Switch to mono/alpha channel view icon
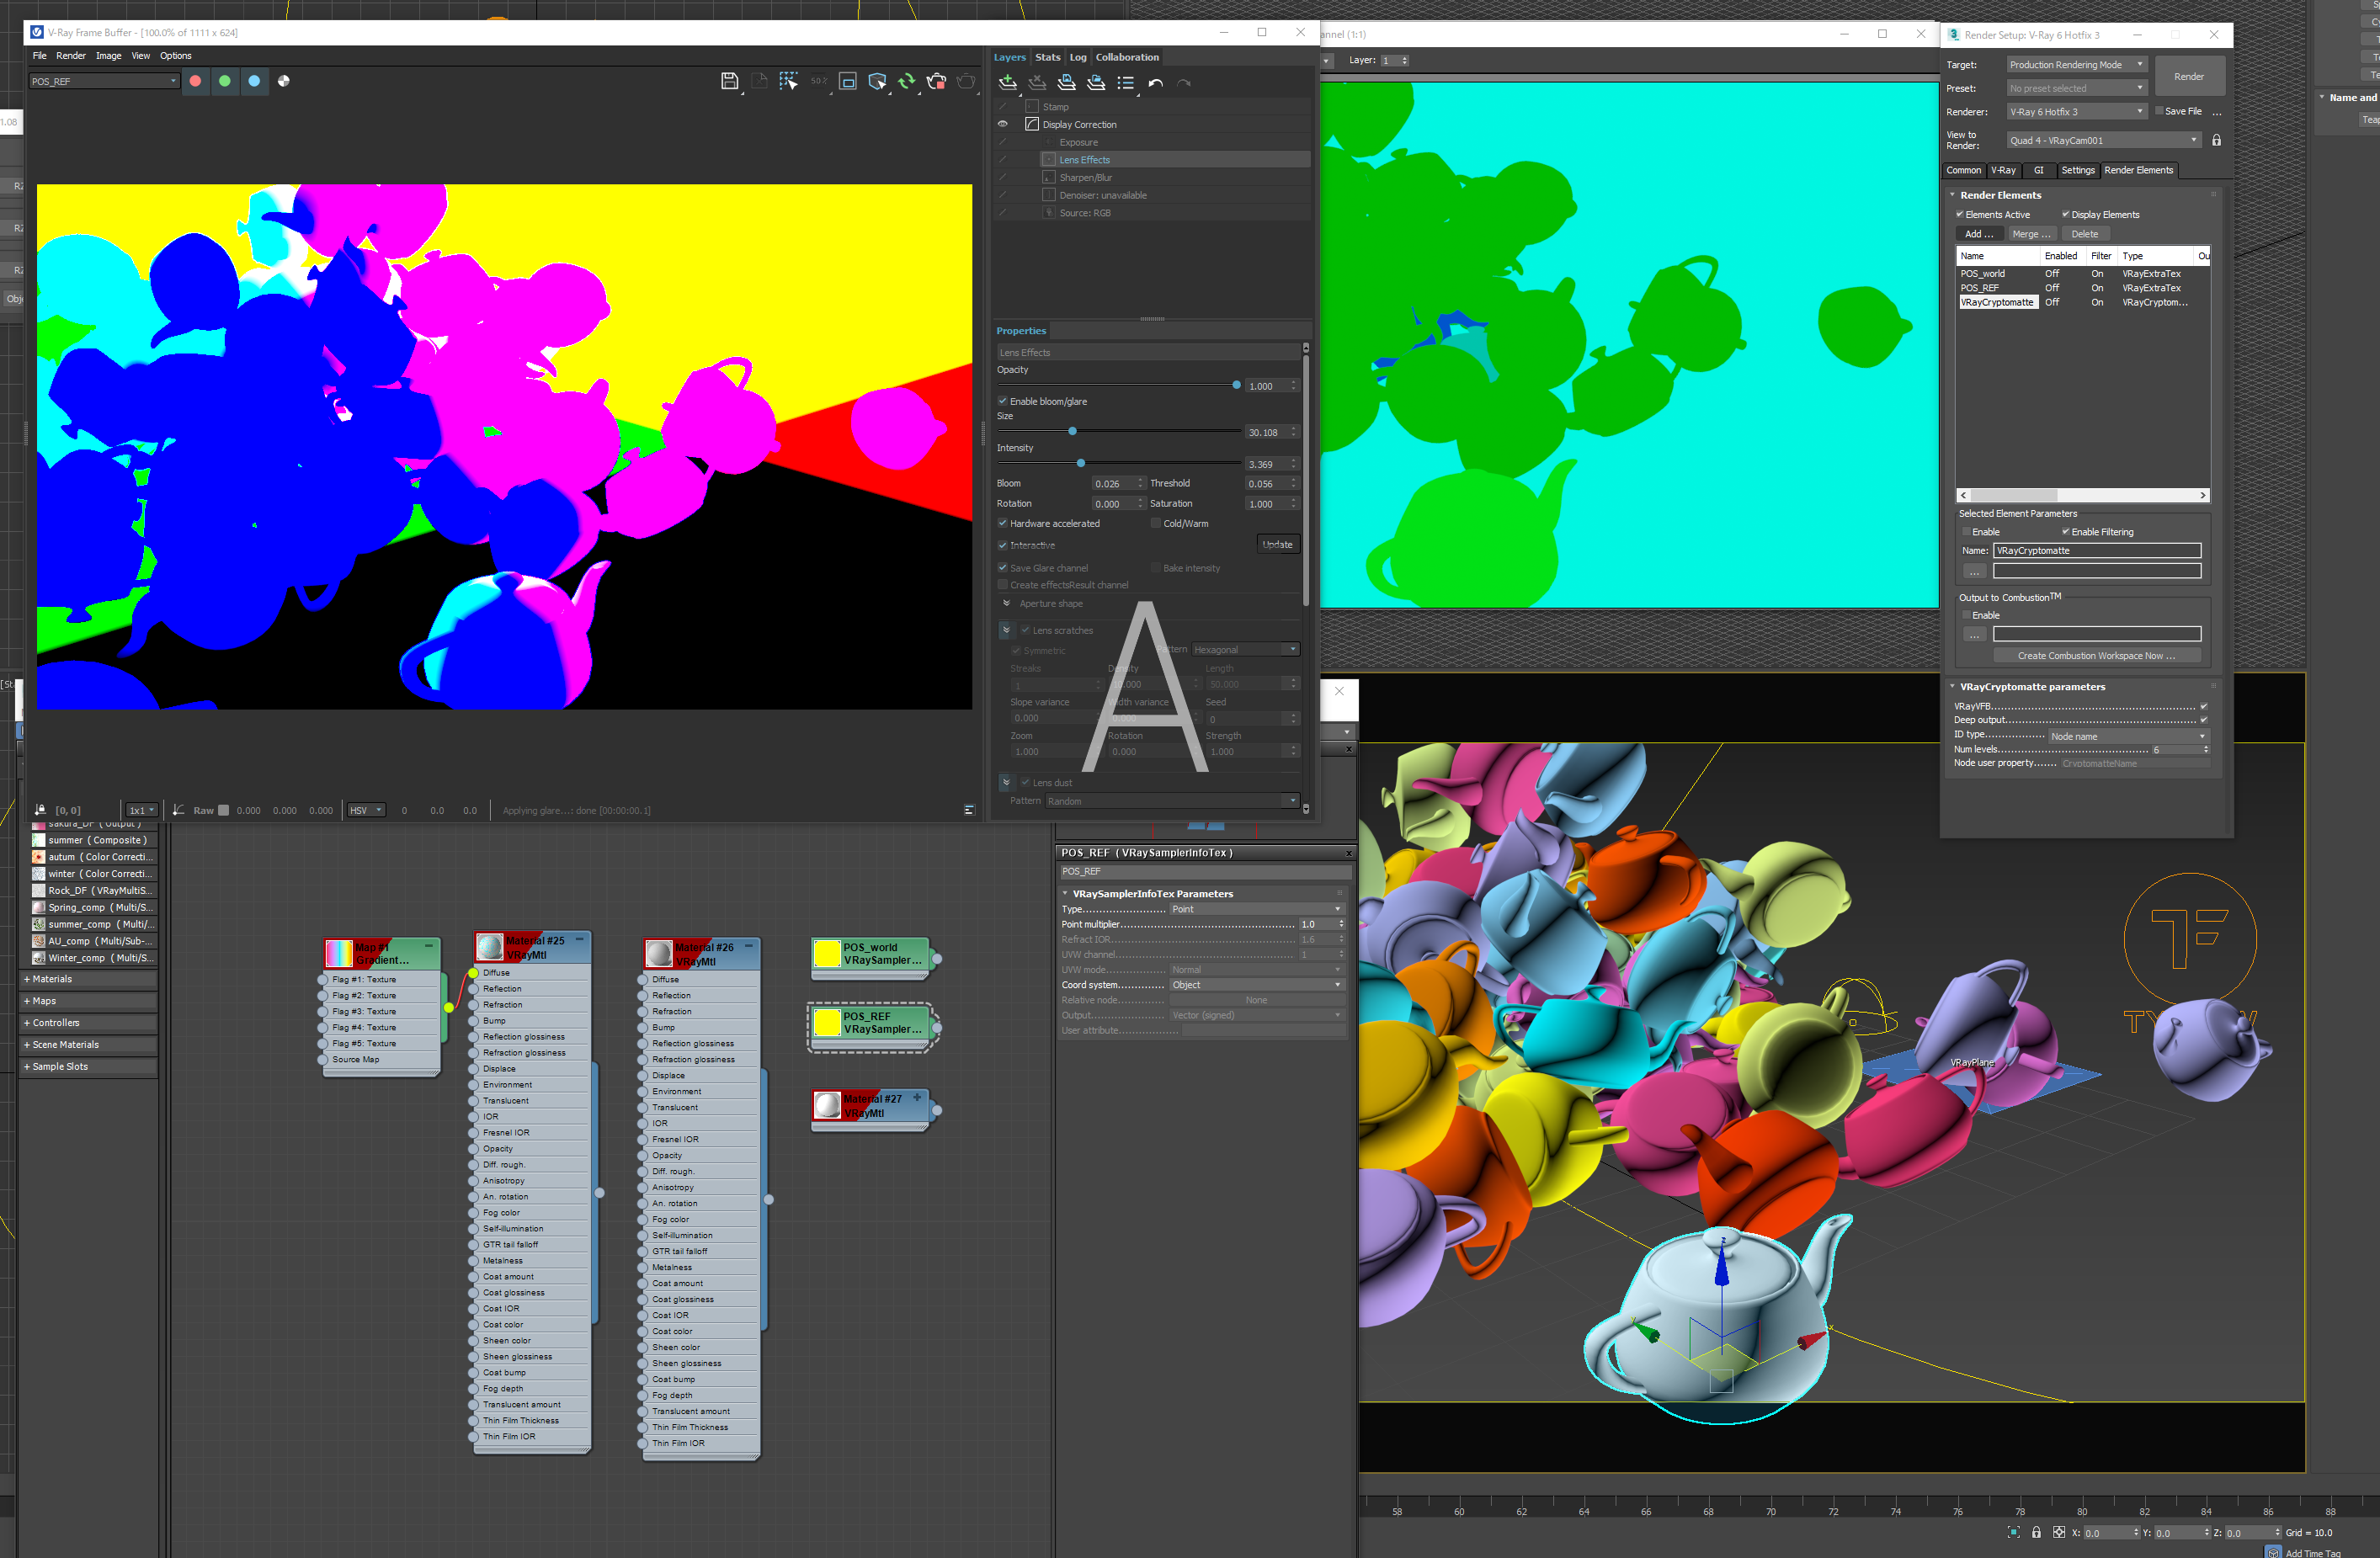This screenshot has height=1558, width=2380. pos(284,82)
